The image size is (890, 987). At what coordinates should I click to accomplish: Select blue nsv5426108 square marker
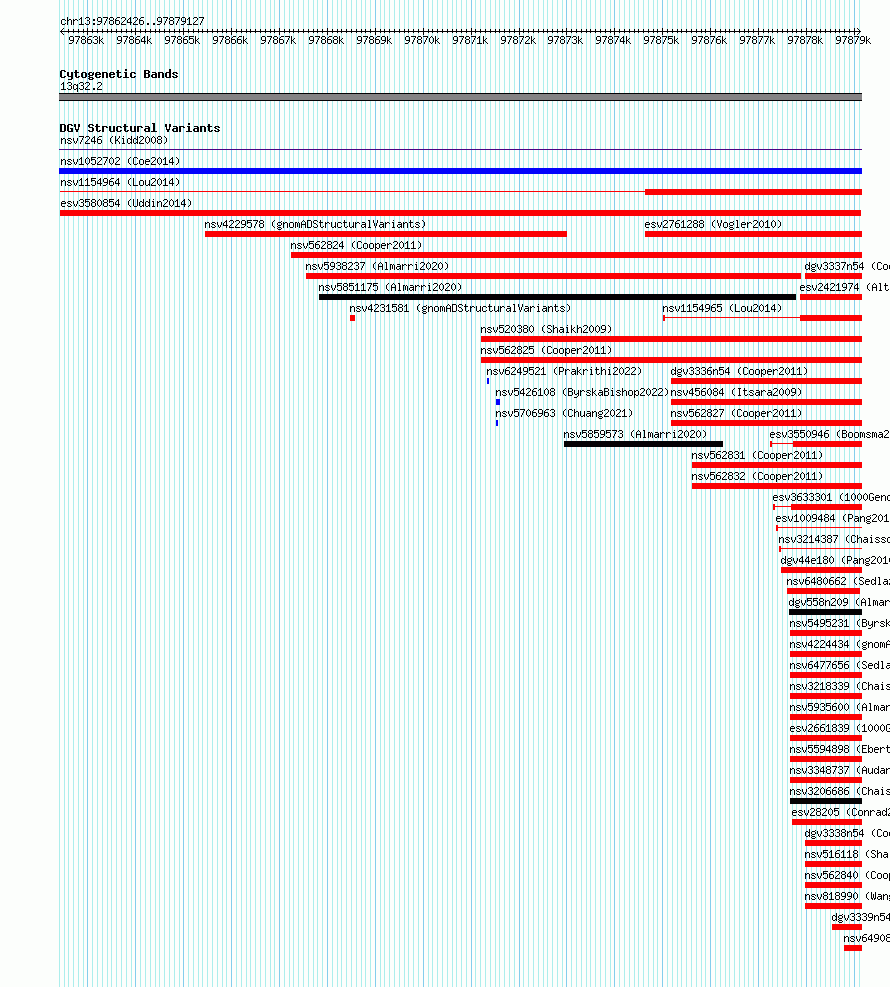pos(498,402)
